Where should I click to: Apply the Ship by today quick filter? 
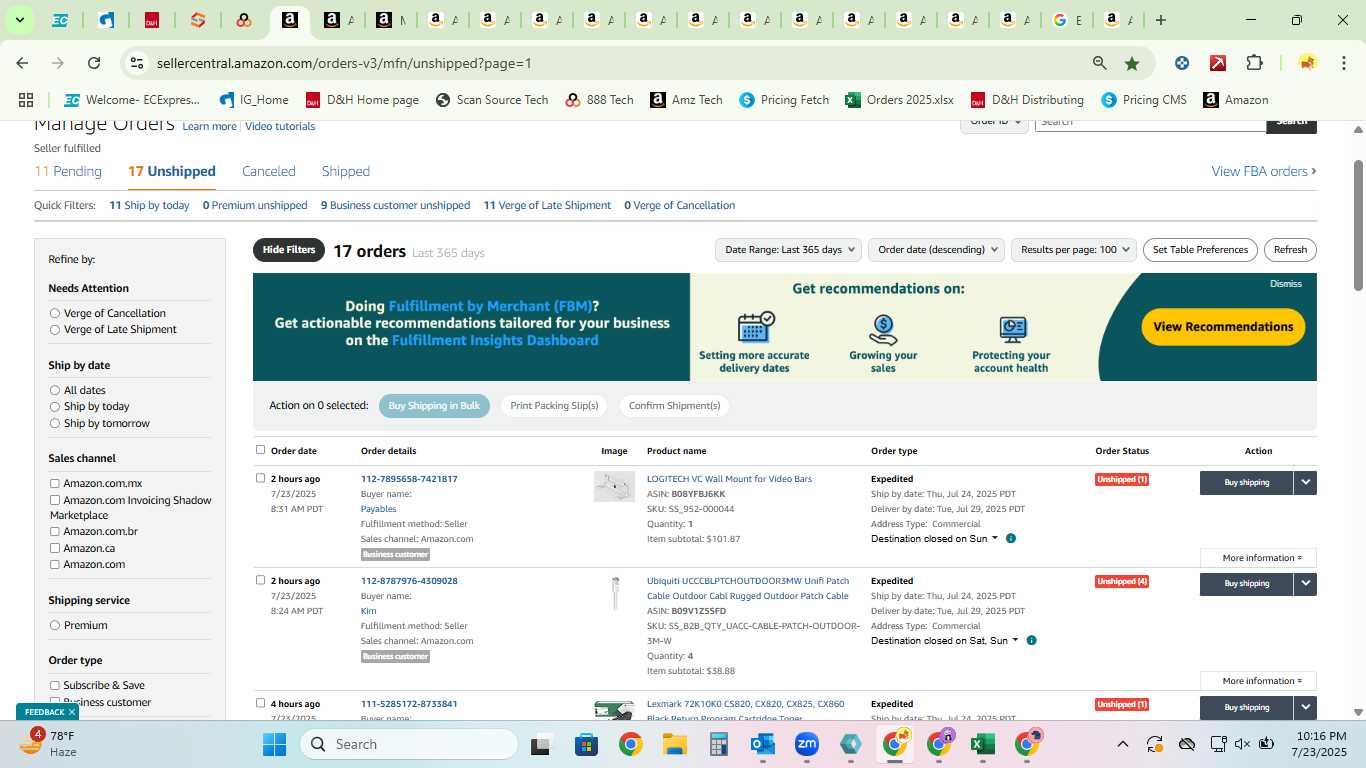click(149, 205)
